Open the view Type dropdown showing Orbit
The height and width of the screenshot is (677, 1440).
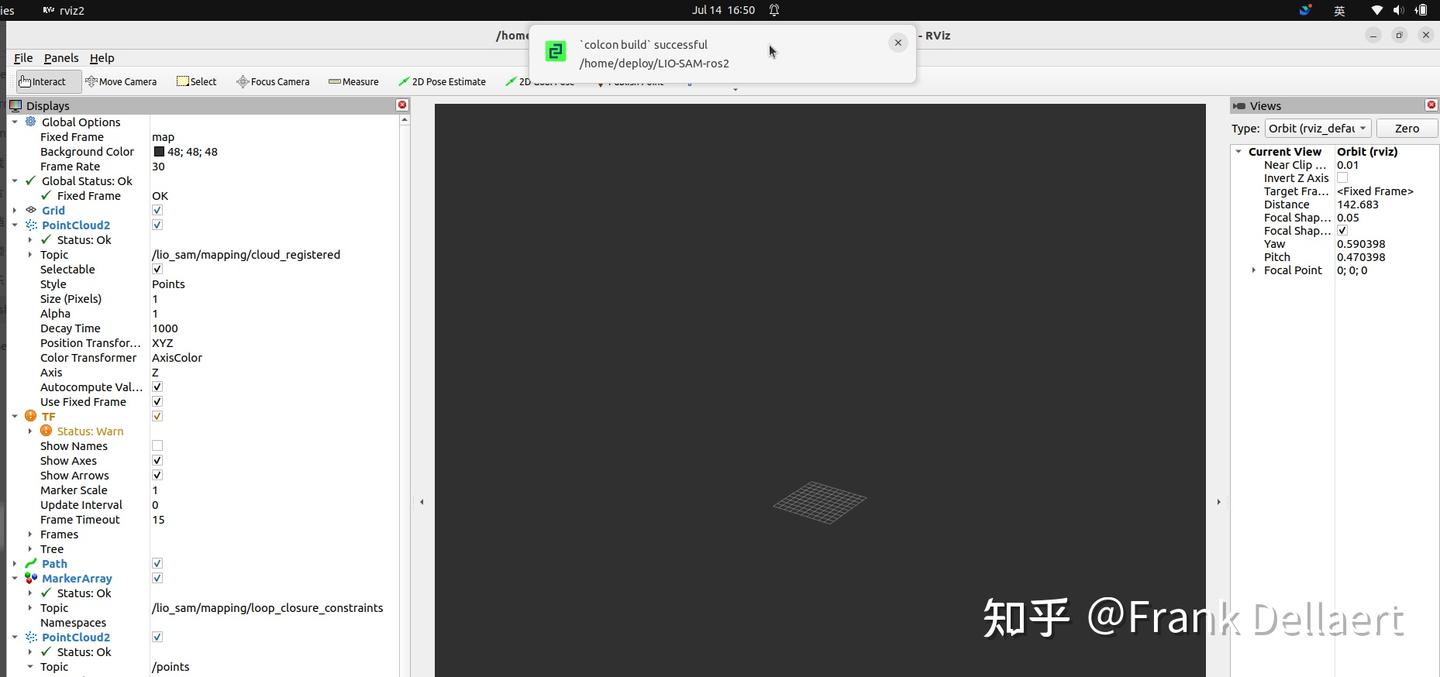tap(1317, 128)
